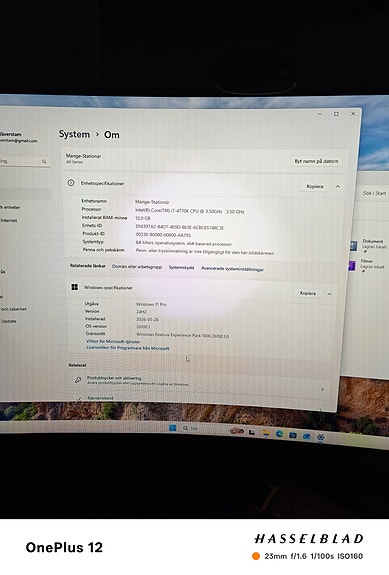Image resolution: width=389 pixels, height=575 pixels.
Task: Click the Microsoft Store taskbar icon
Action: (293, 435)
